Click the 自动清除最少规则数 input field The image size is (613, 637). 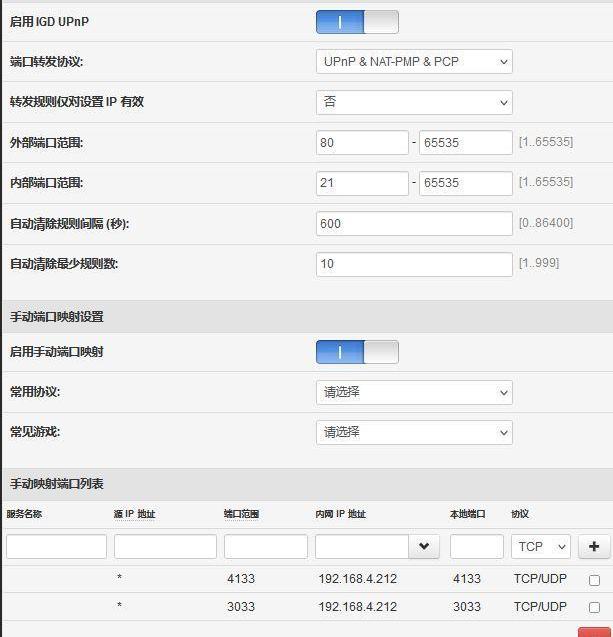[414, 264]
